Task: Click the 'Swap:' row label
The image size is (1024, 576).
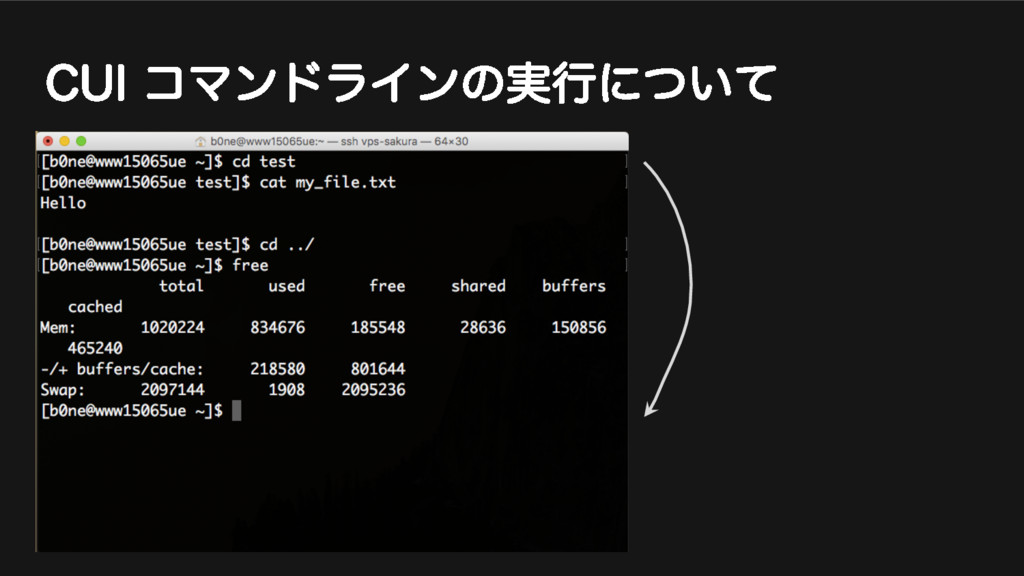Action: tap(63, 390)
